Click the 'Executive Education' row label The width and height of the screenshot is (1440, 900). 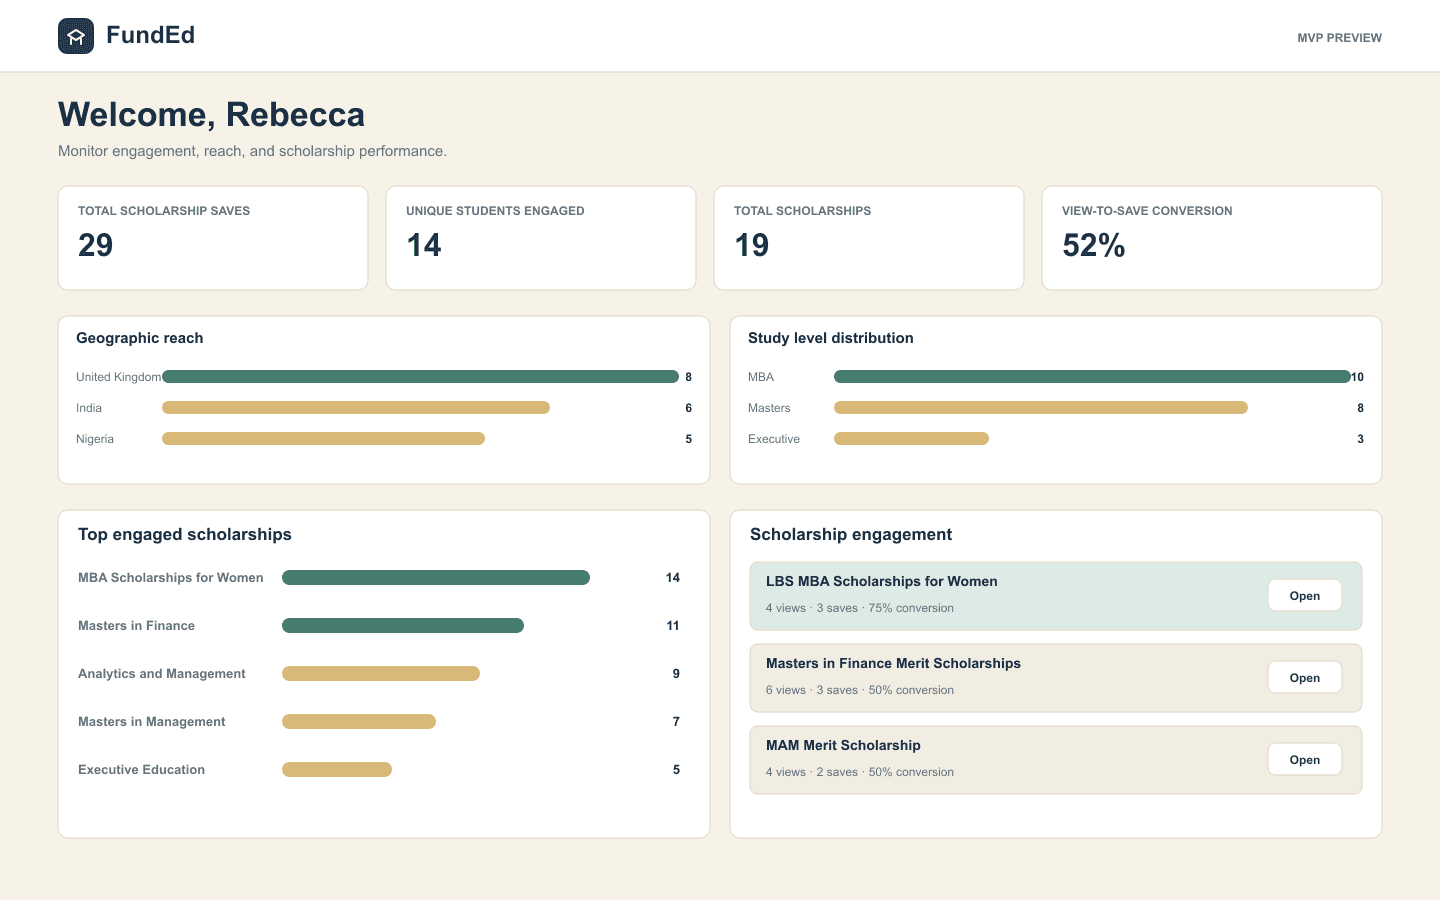[141, 770]
